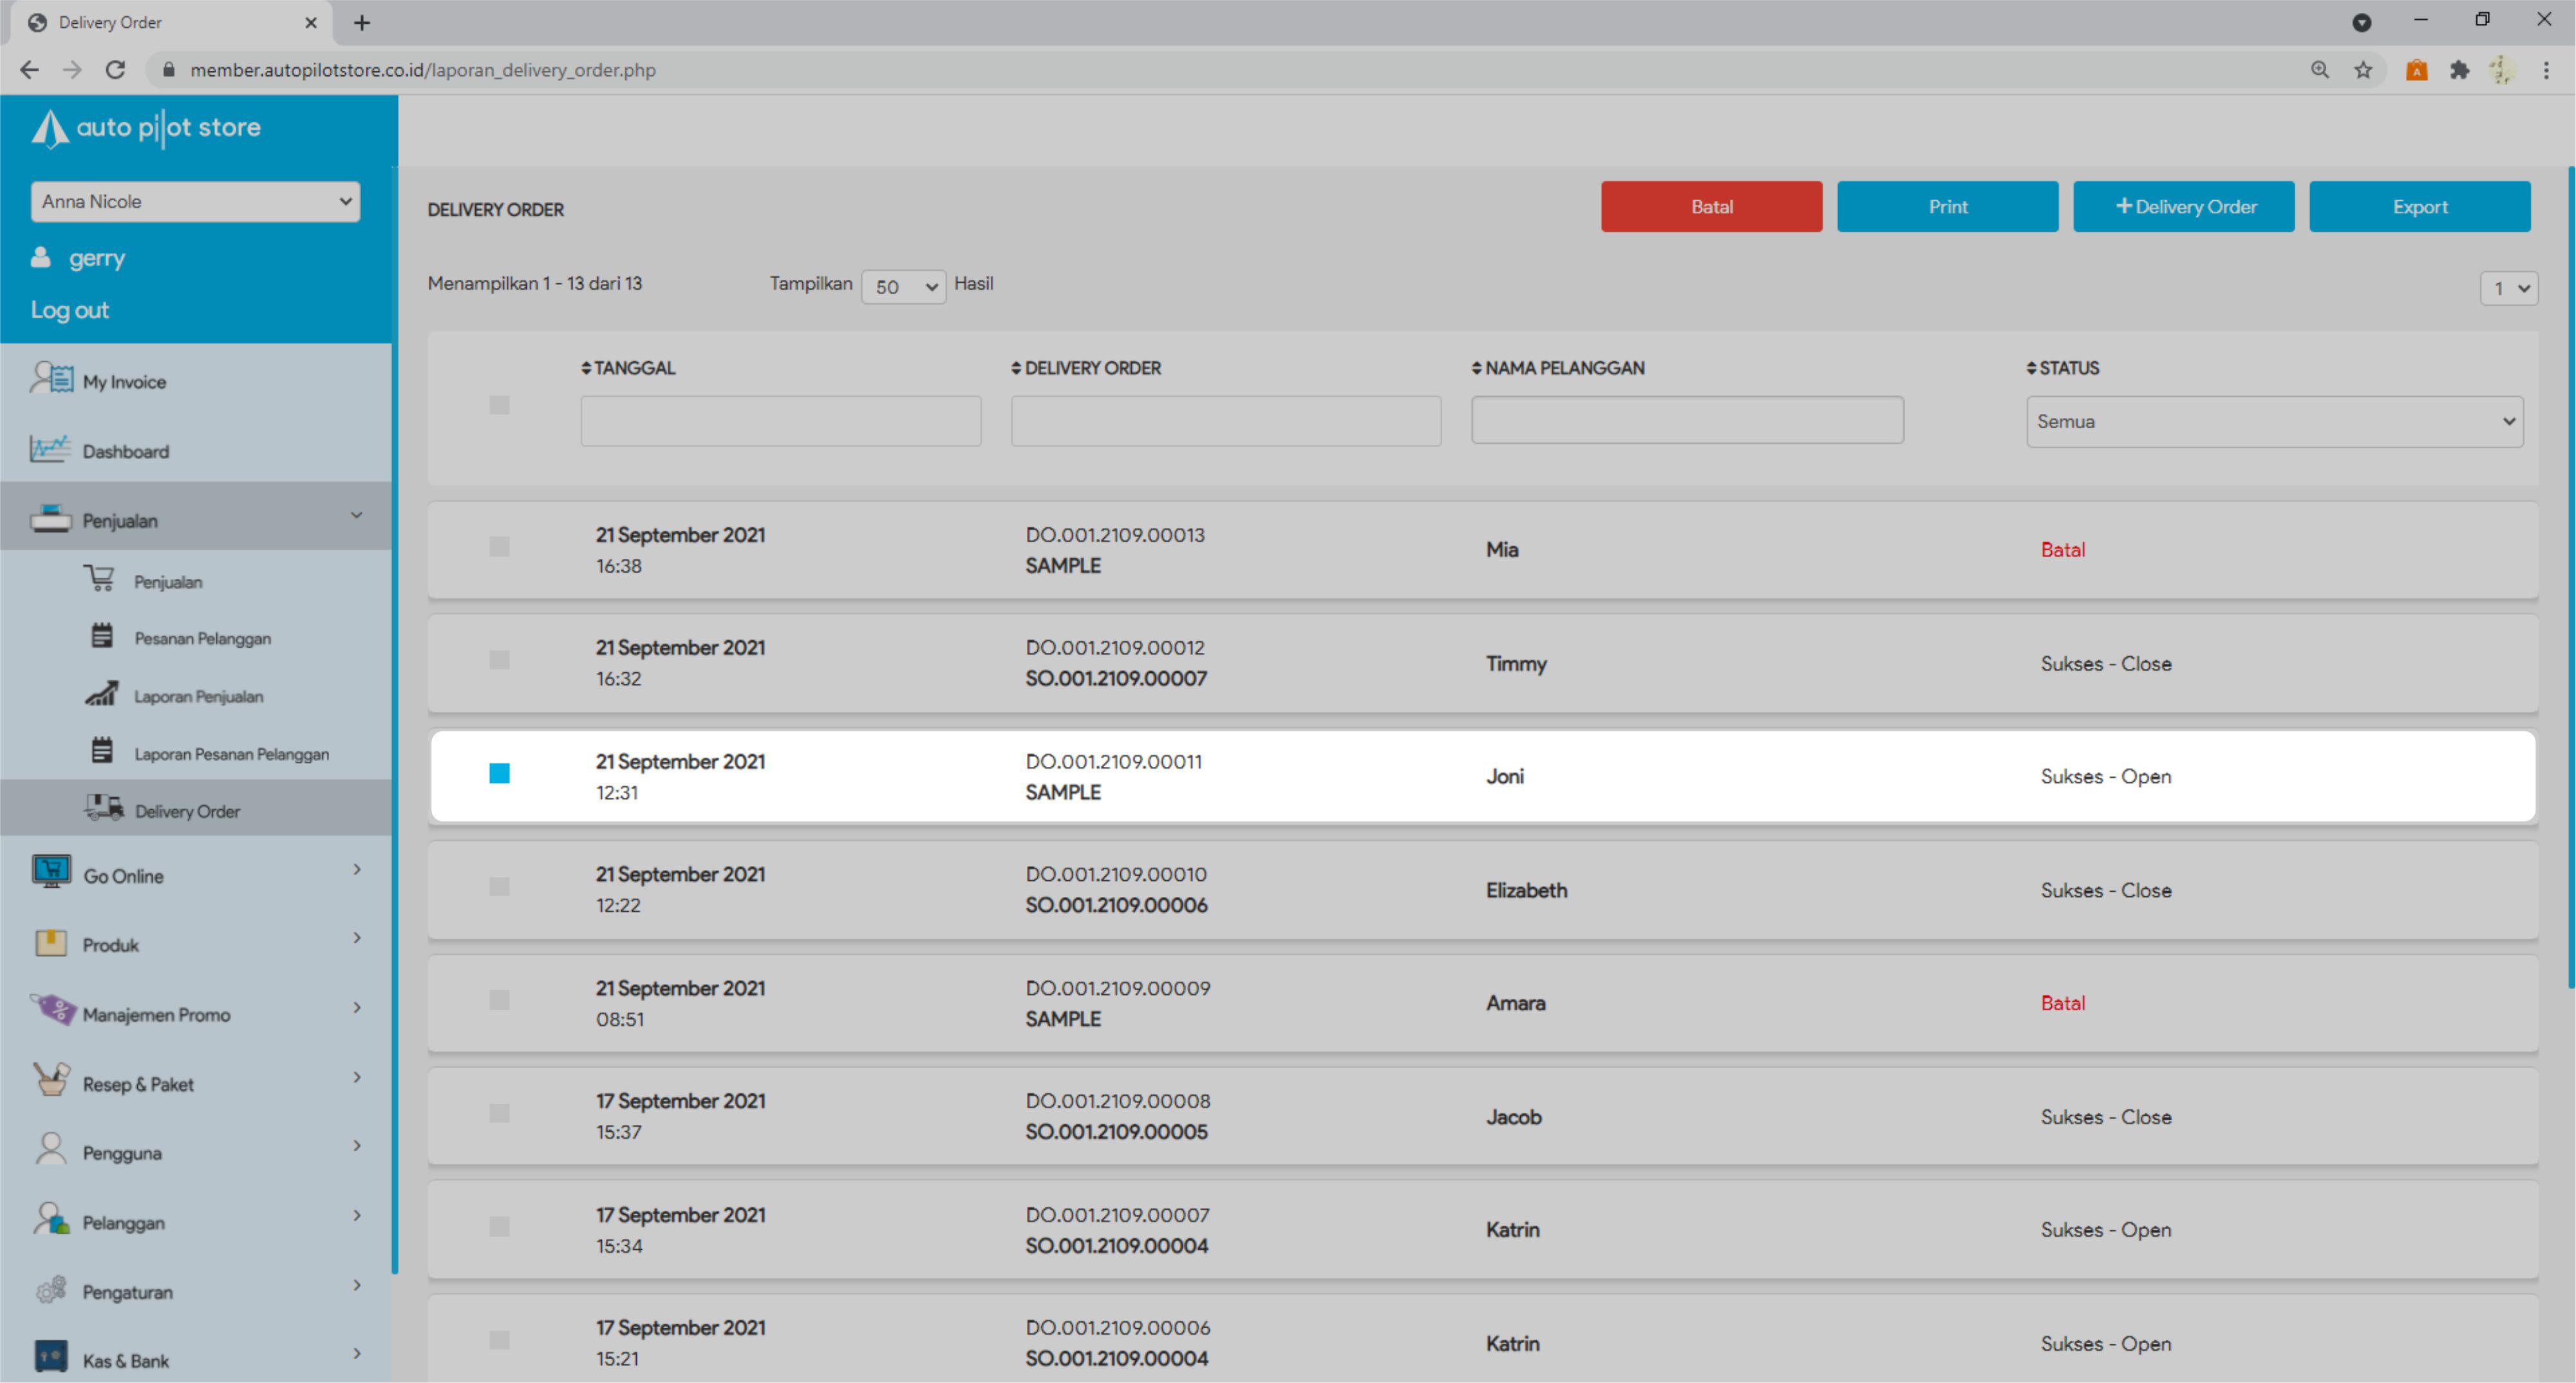Open Dashboard via its chart icon
Viewport: 2576px width, 1383px height.
coord(50,449)
